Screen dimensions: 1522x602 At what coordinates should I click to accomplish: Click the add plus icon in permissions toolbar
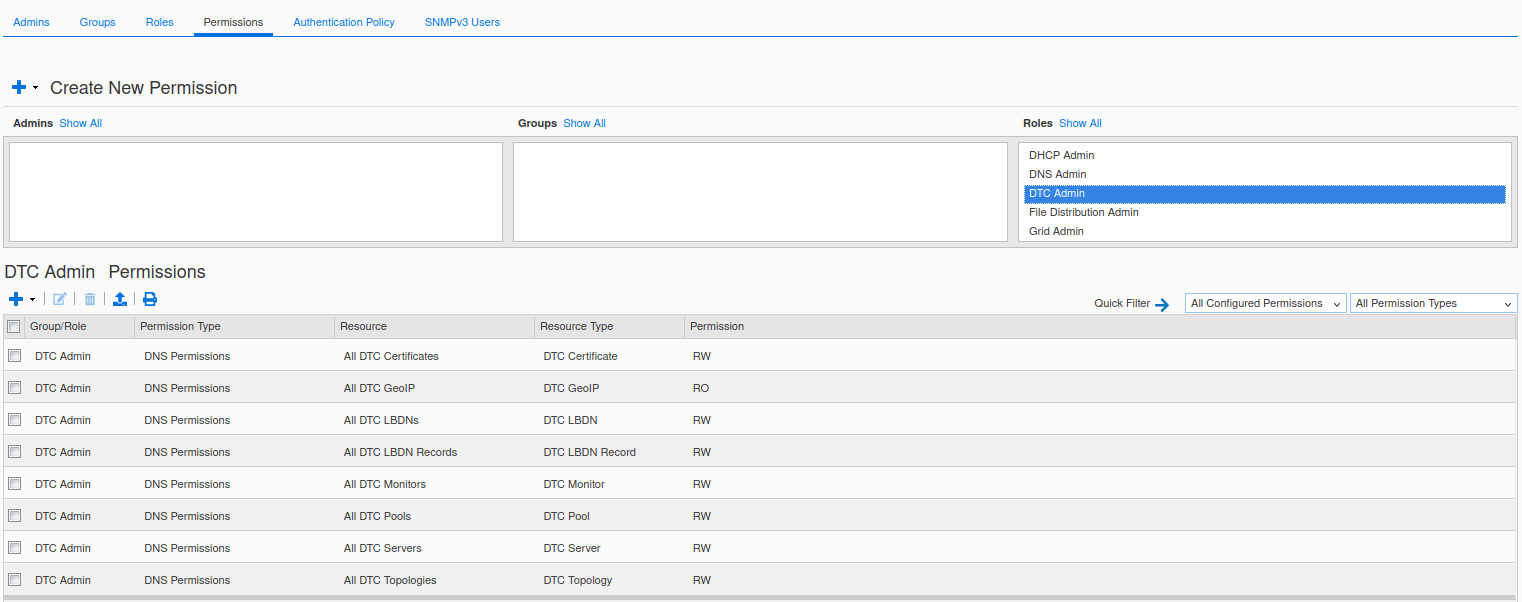coord(16,299)
